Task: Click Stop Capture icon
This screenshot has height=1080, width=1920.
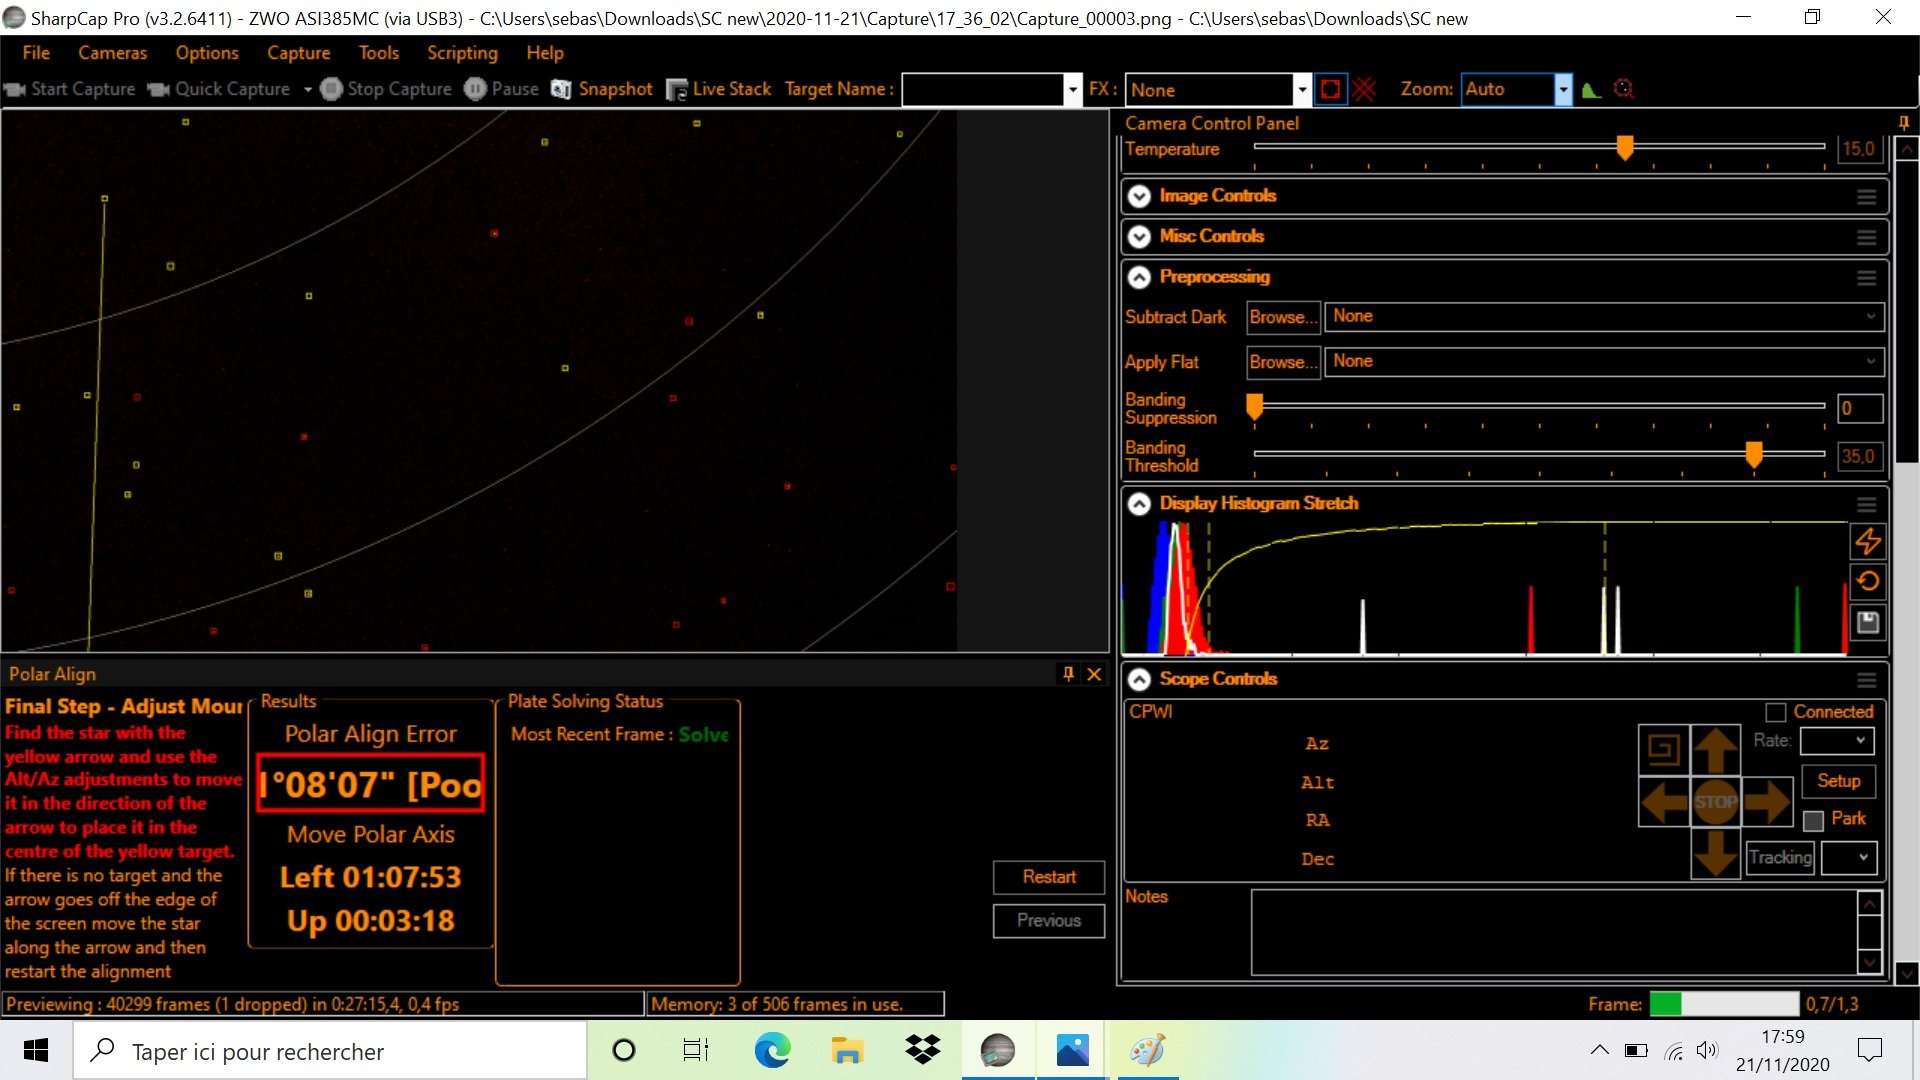Action: pos(331,89)
